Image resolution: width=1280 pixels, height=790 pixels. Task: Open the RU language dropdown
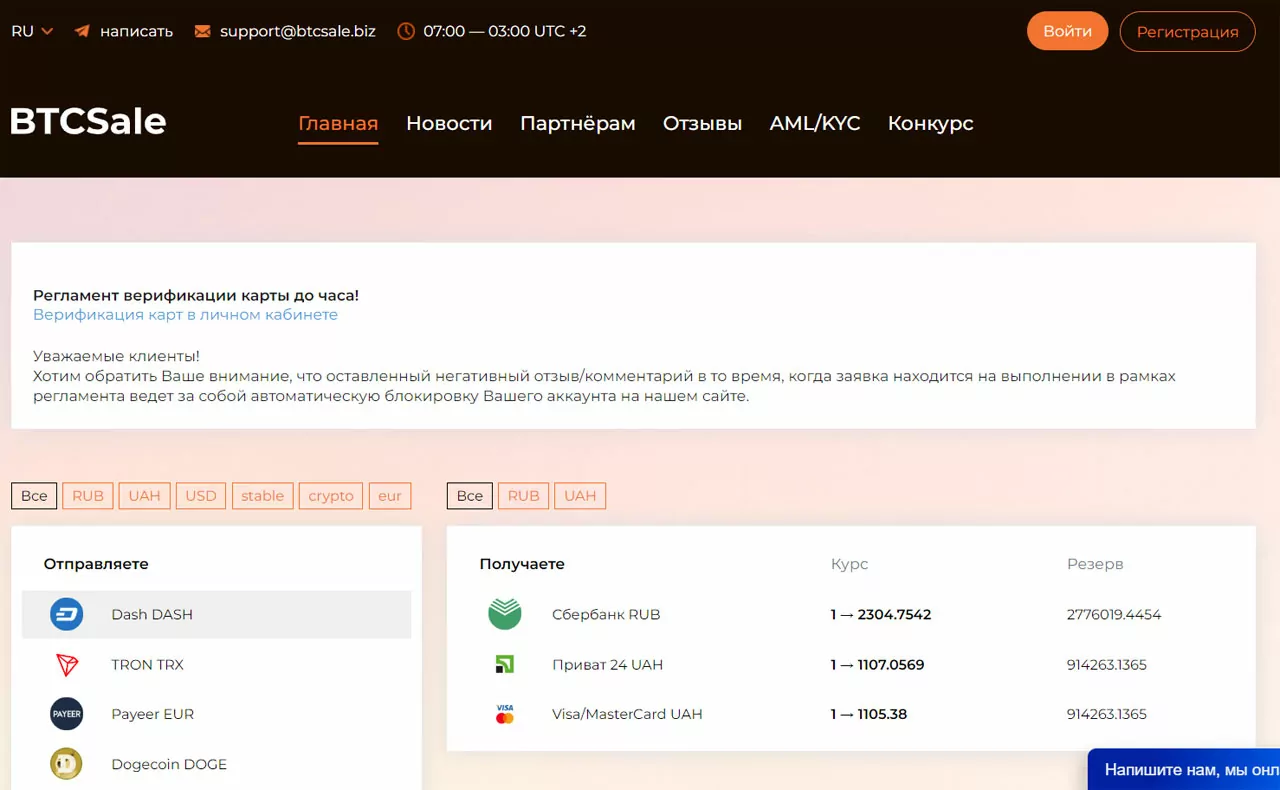coord(32,31)
